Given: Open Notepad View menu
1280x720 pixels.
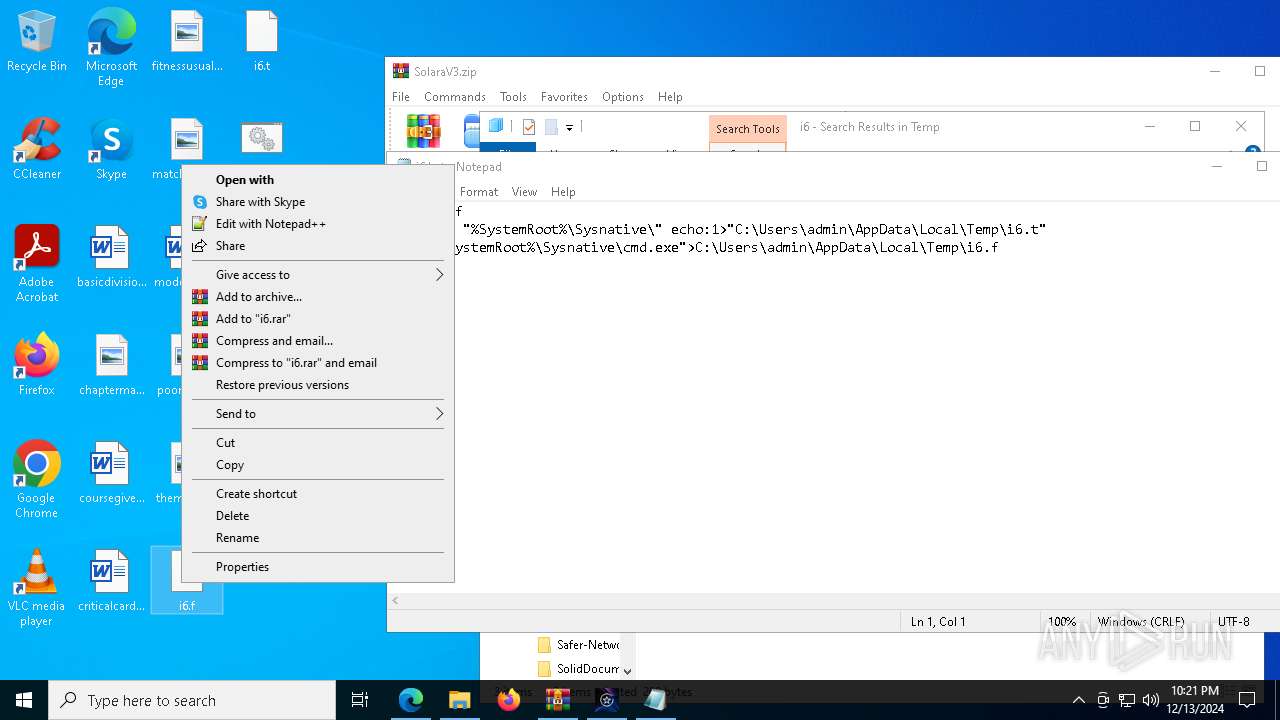Looking at the screenshot, I should (524, 192).
